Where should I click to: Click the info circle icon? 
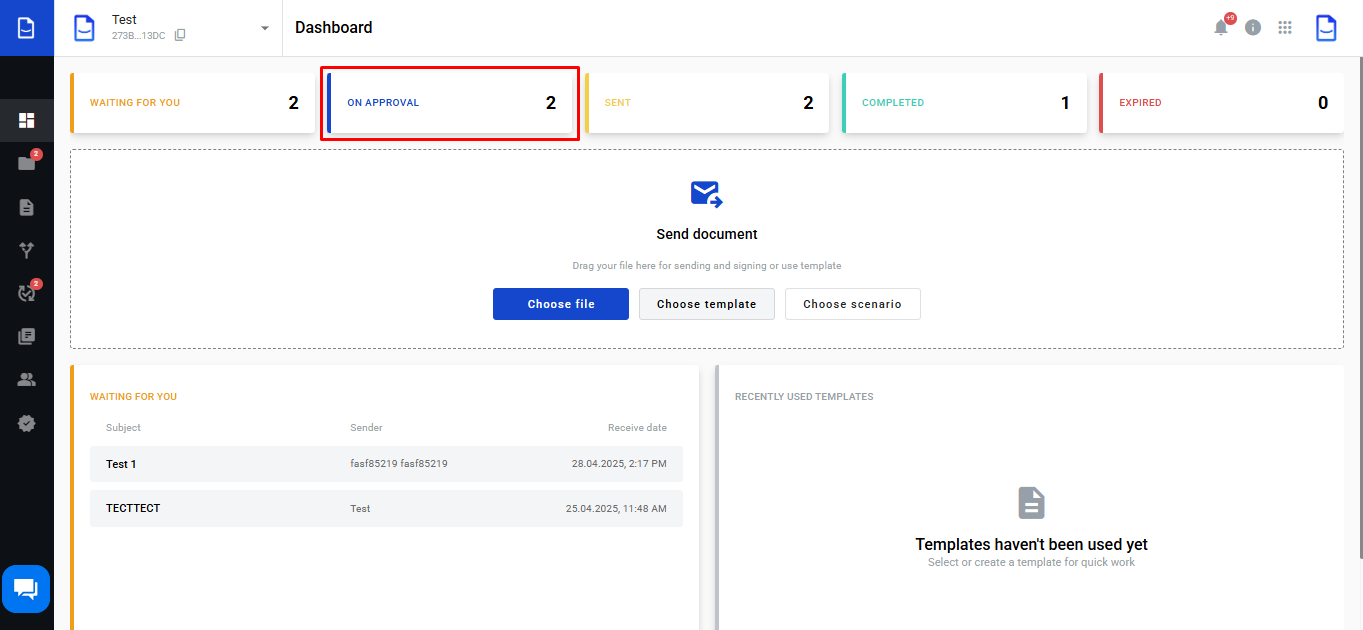(1253, 28)
